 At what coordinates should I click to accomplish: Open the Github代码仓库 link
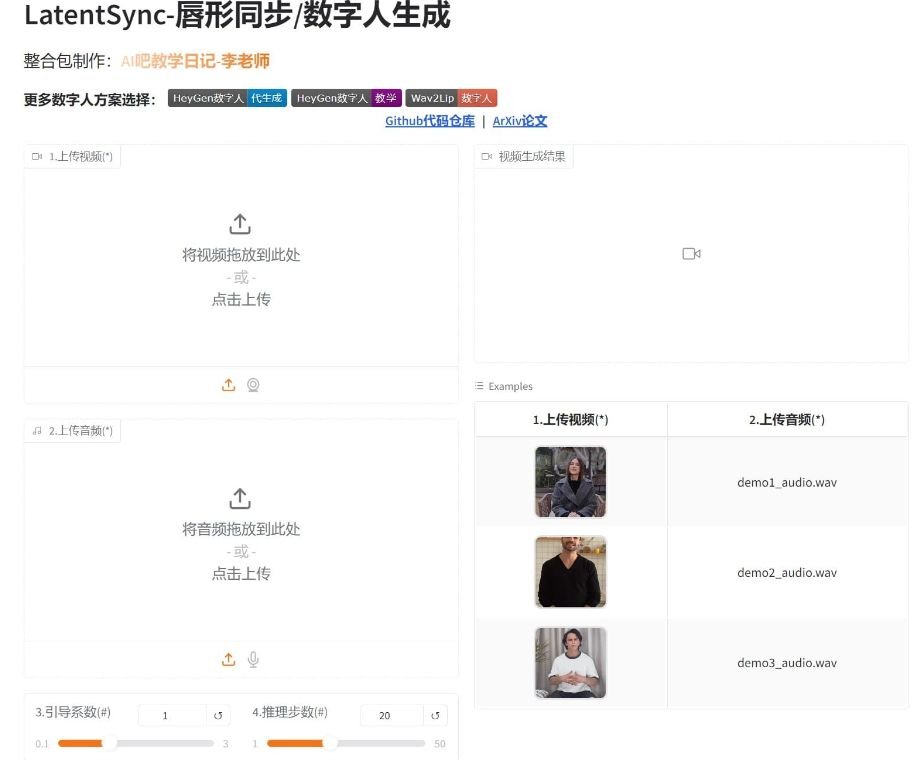[x=429, y=120]
